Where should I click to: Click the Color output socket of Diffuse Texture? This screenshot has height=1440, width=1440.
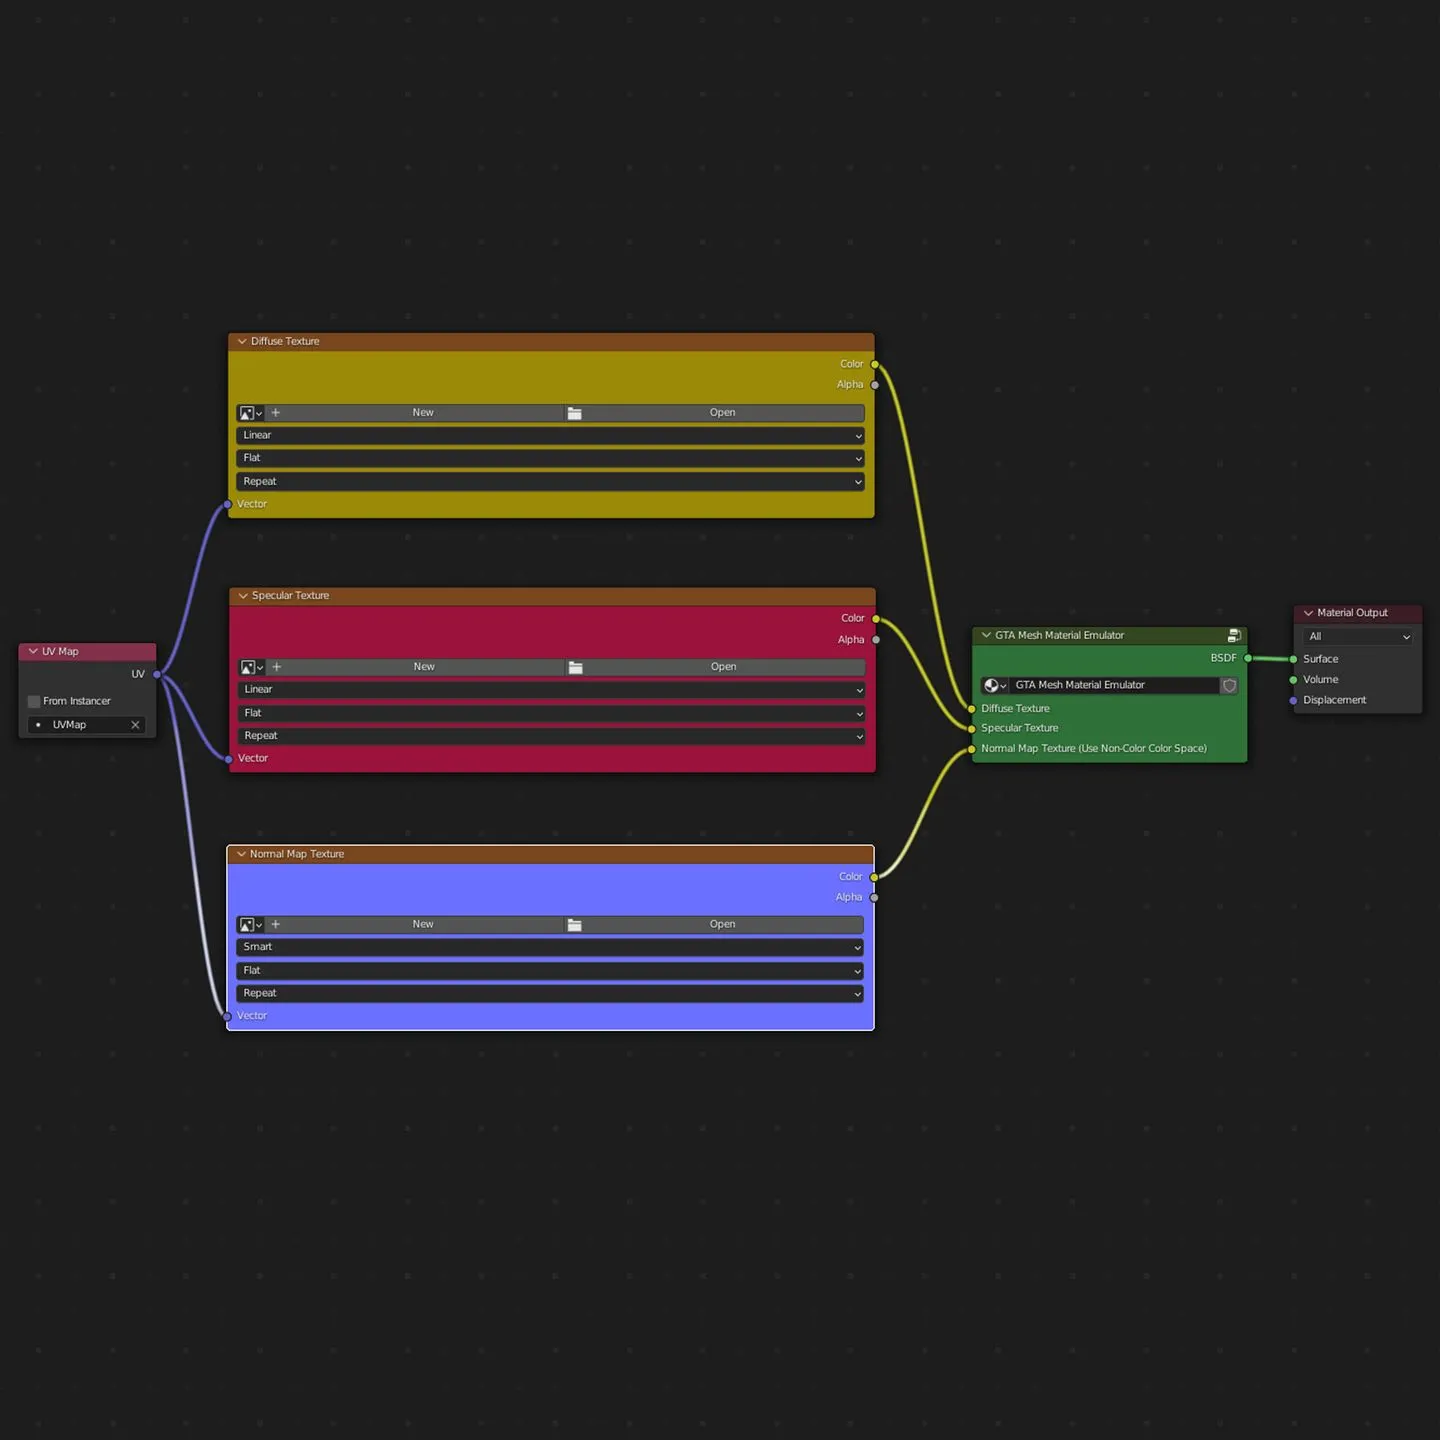pyautogui.click(x=875, y=365)
